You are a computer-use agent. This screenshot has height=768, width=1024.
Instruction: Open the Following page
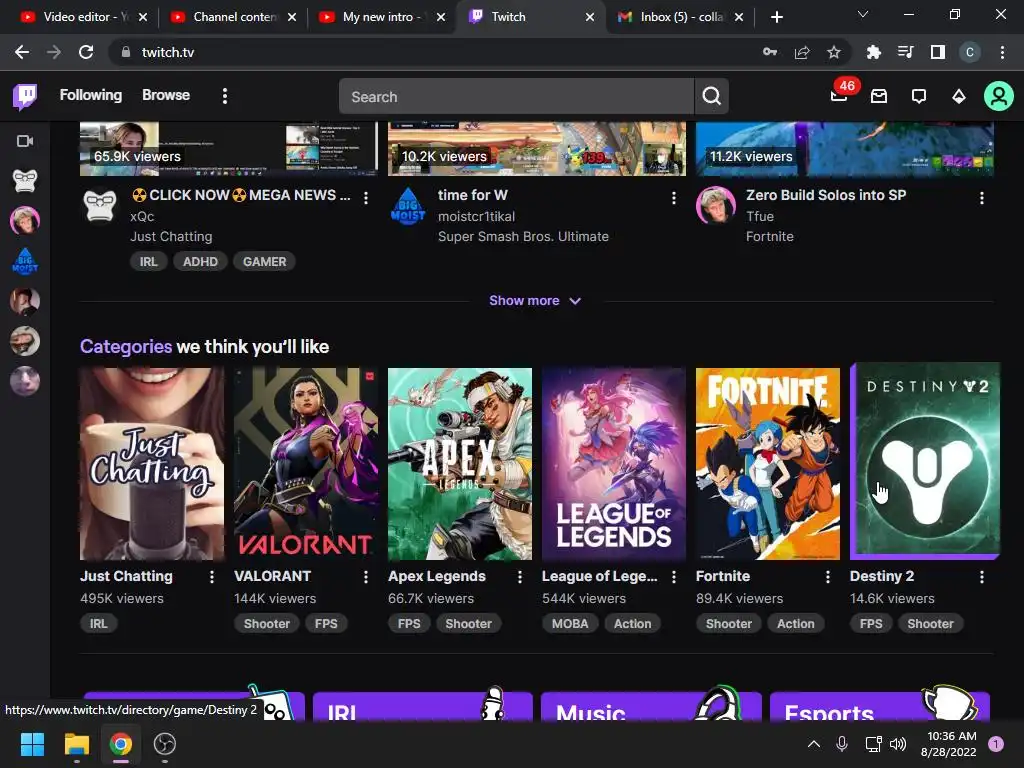click(x=91, y=95)
